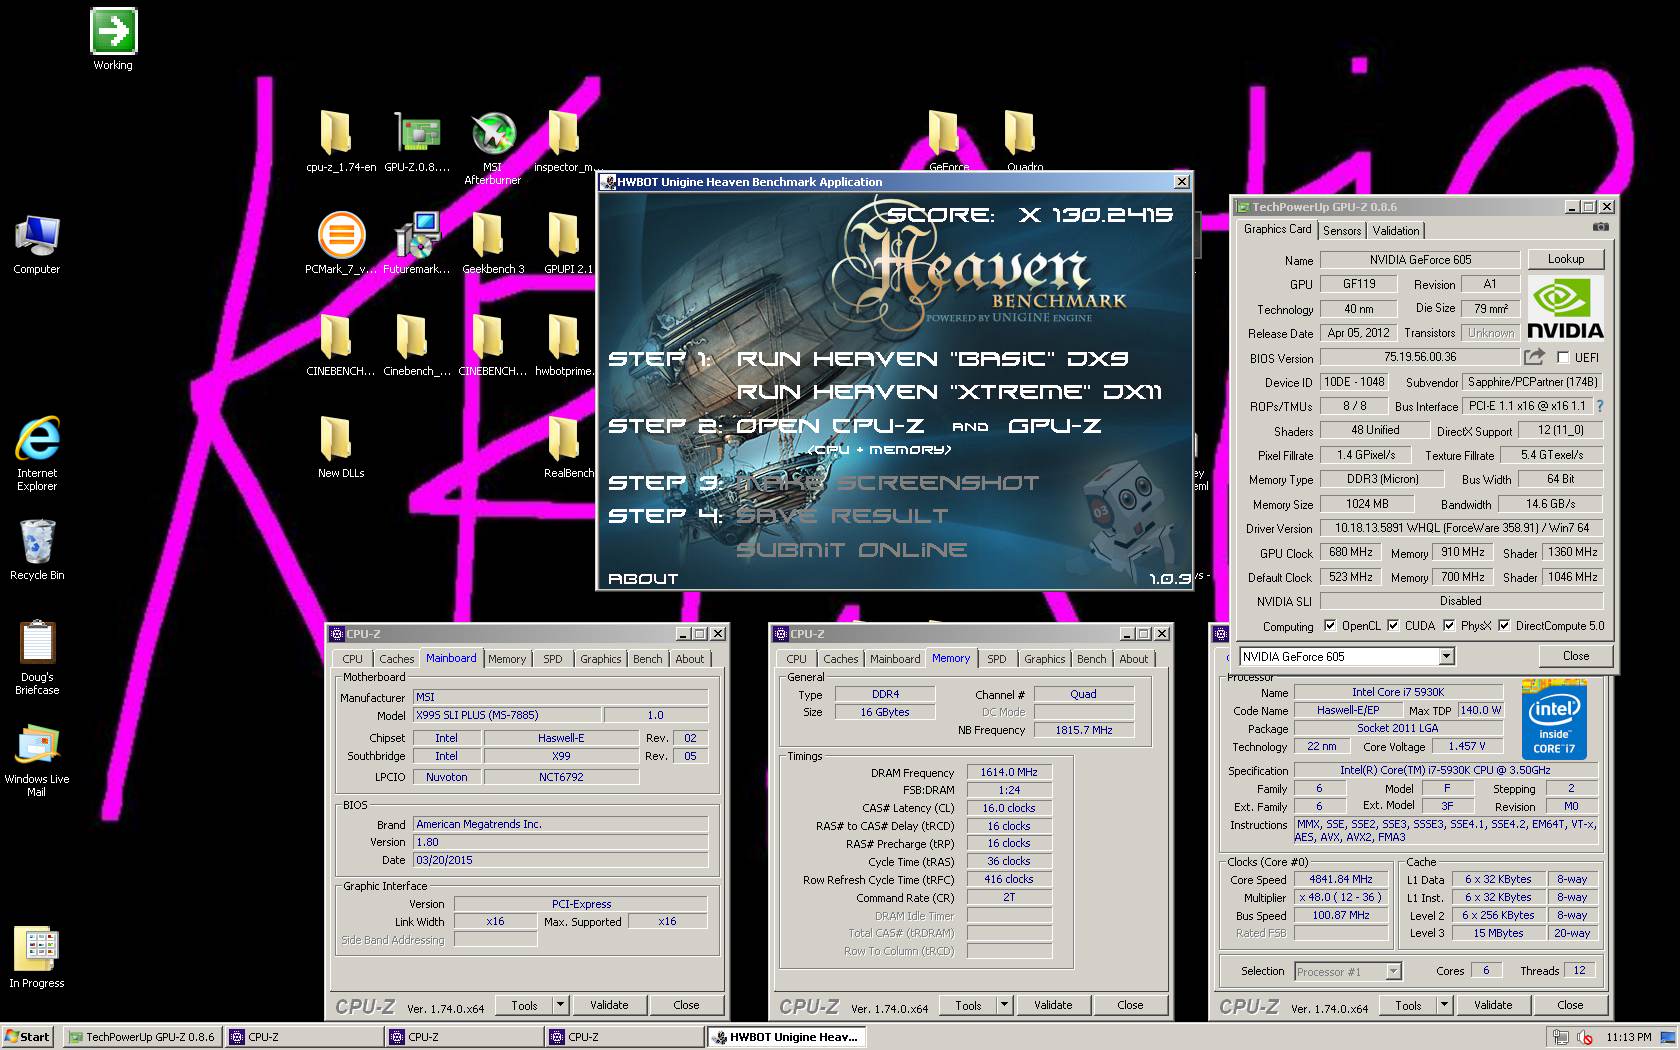The width and height of the screenshot is (1680, 1050).
Task: Open the GeForce folder on desktop
Action: click(x=944, y=132)
